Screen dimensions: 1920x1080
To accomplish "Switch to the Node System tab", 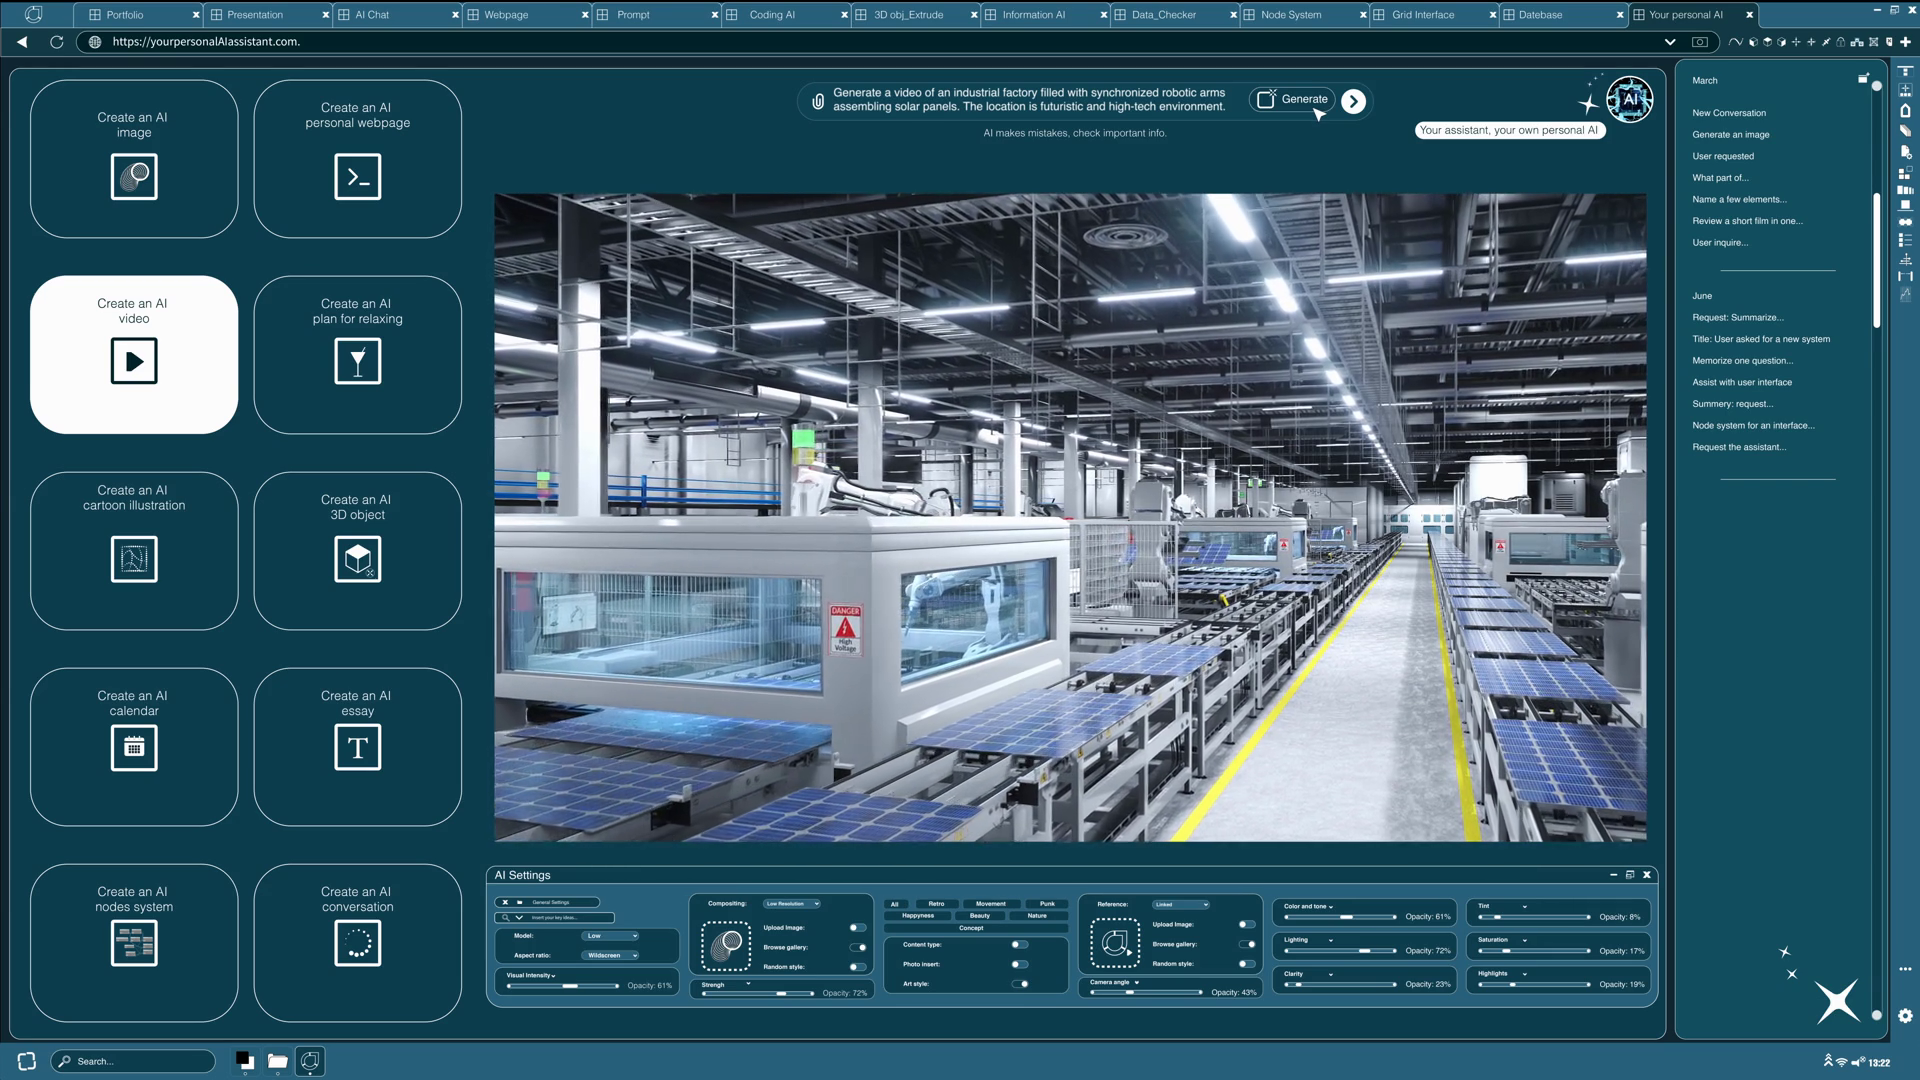I will 1290,15.
